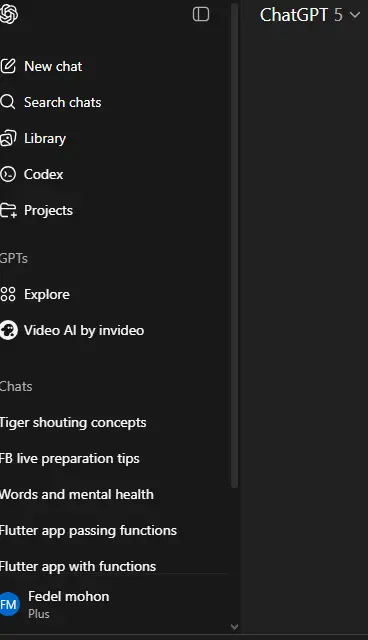
Task: Open Video AI by invideo avatar icon
Action: tap(9, 330)
